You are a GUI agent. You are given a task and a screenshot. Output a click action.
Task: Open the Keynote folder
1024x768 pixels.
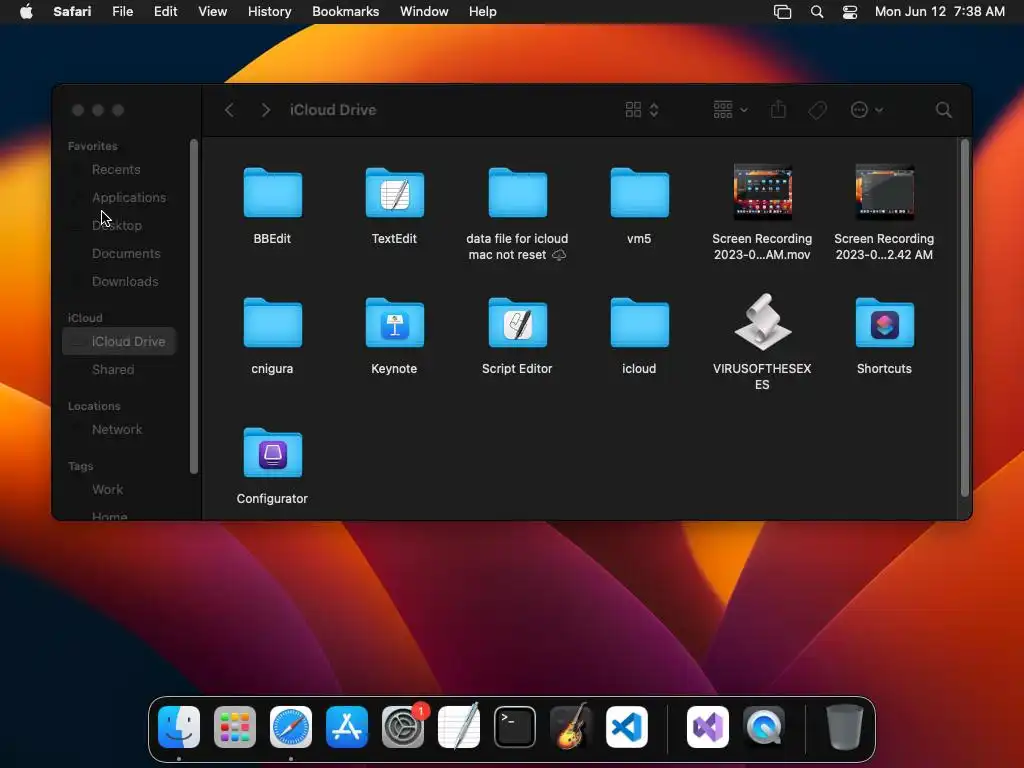394,322
